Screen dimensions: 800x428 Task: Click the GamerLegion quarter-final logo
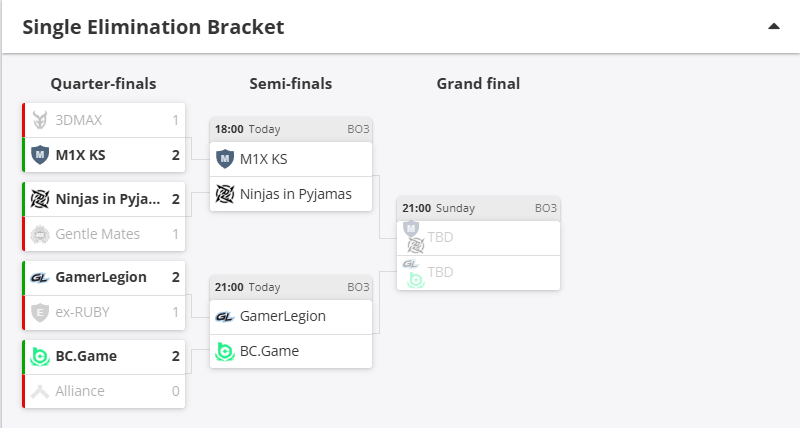[40, 277]
